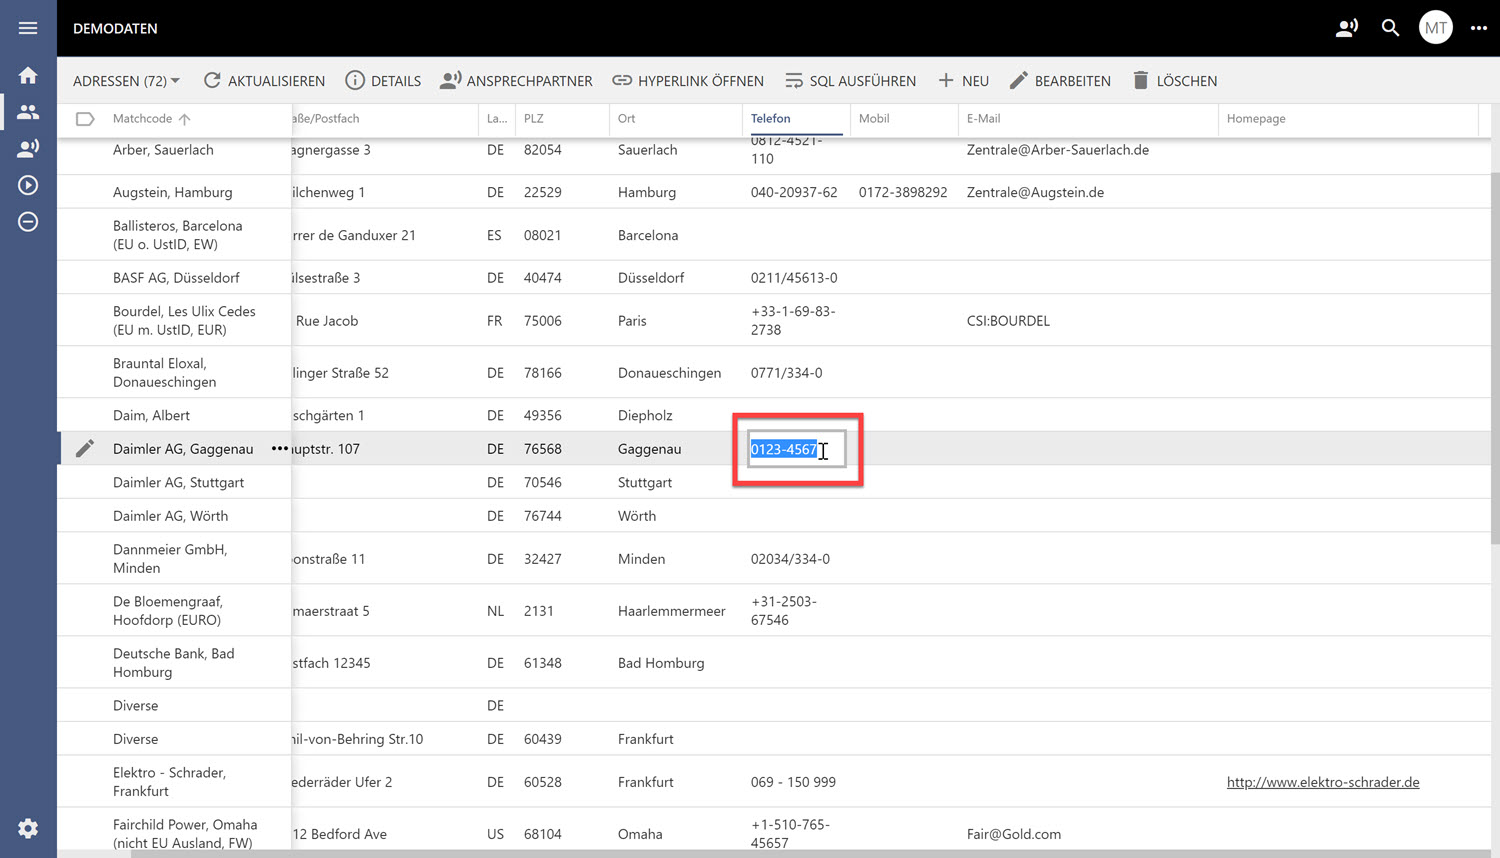
Task: Open settings gear in the sidebar
Action: click(28, 828)
